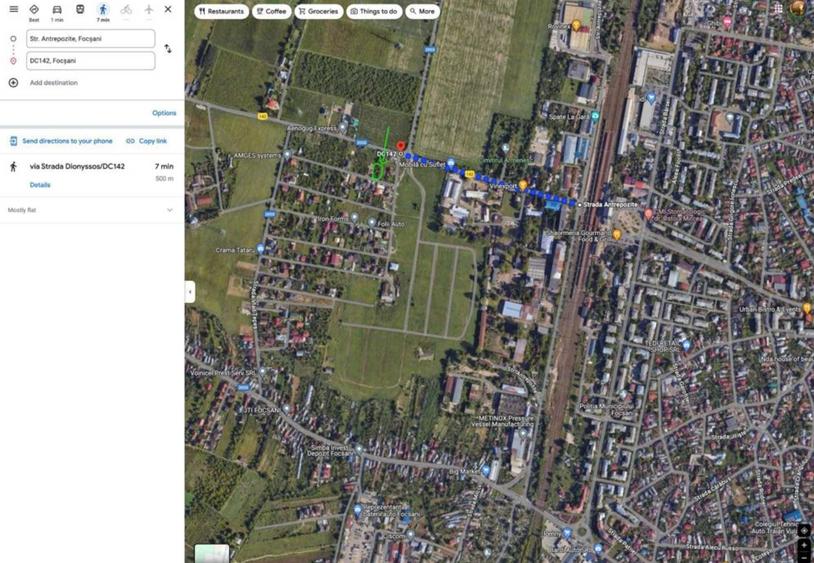This screenshot has width=814, height=563.
Task: Click the Voinicel Prest Serv SRL marker
Action: [x=262, y=372]
